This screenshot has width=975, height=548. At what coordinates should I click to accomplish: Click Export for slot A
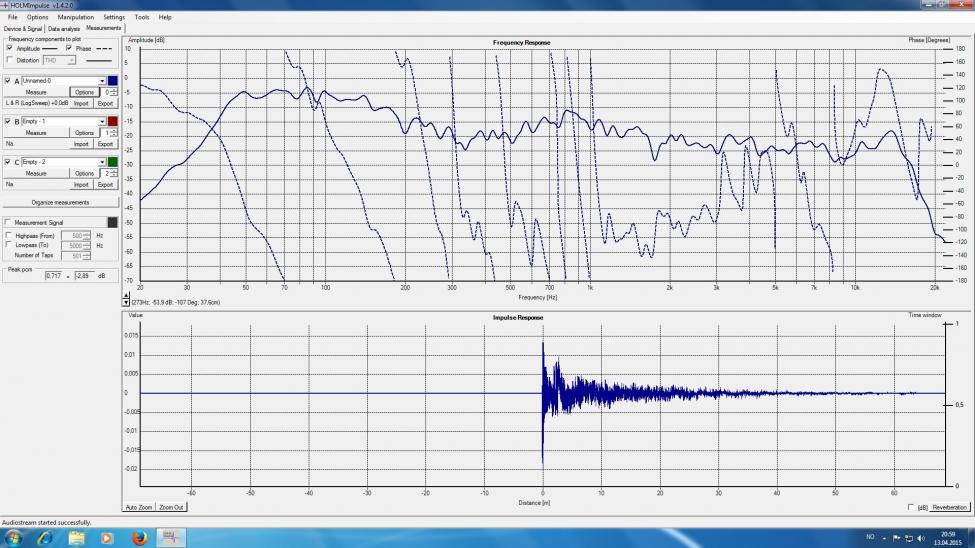105,103
